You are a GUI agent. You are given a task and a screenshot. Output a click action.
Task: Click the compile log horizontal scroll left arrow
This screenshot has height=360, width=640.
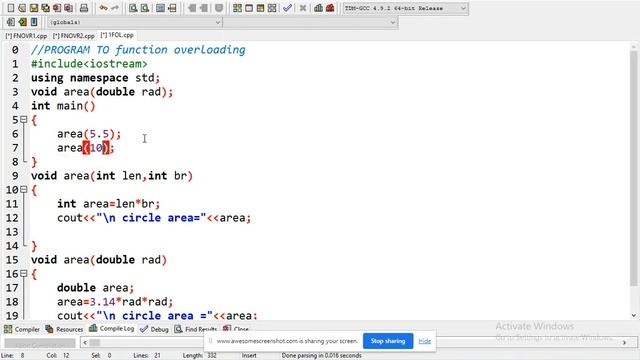point(85,342)
